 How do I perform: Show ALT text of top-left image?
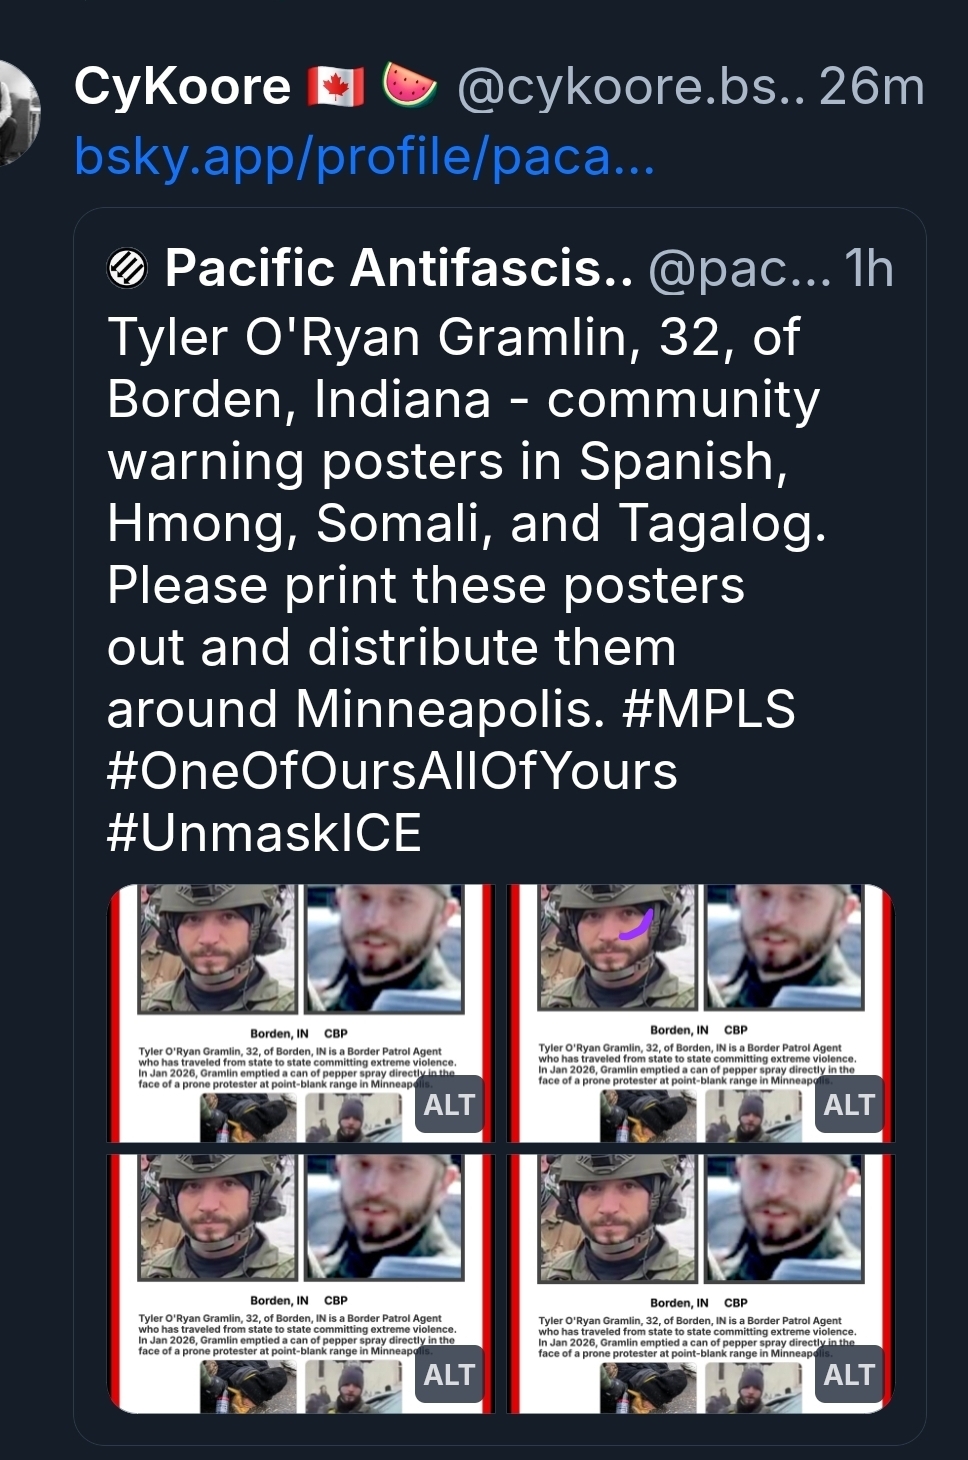coord(449,1105)
